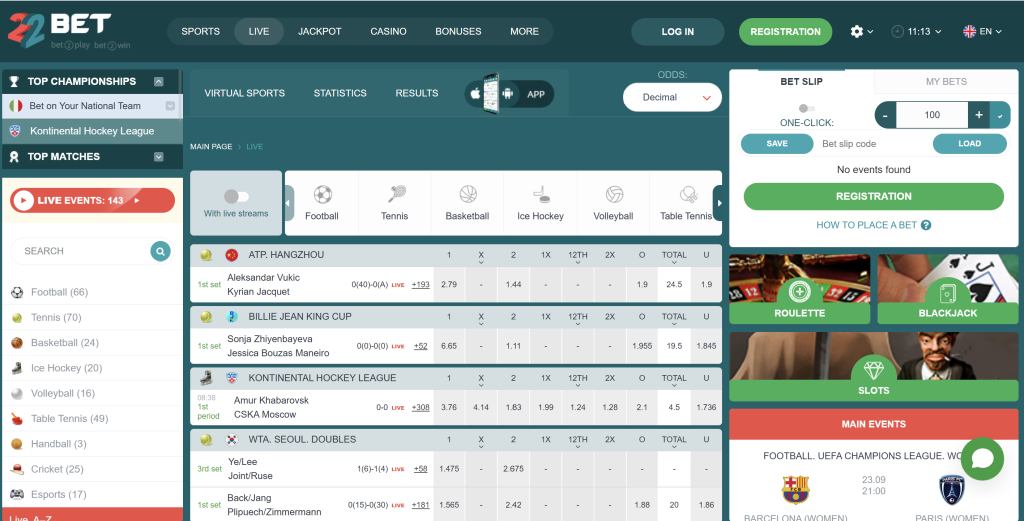Image resolution: width=1024 pixels, height=521 pixels.
Task: Toggle the With live streams switch
Action: (x=236, y=197)
